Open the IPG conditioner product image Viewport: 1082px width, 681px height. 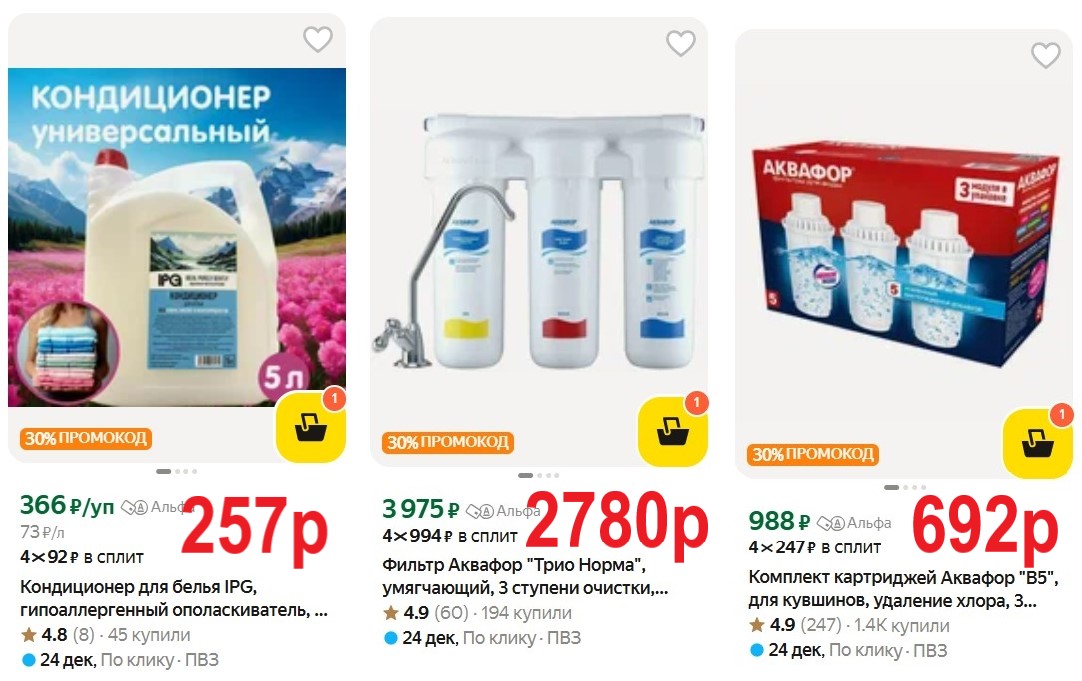(177, 237)
